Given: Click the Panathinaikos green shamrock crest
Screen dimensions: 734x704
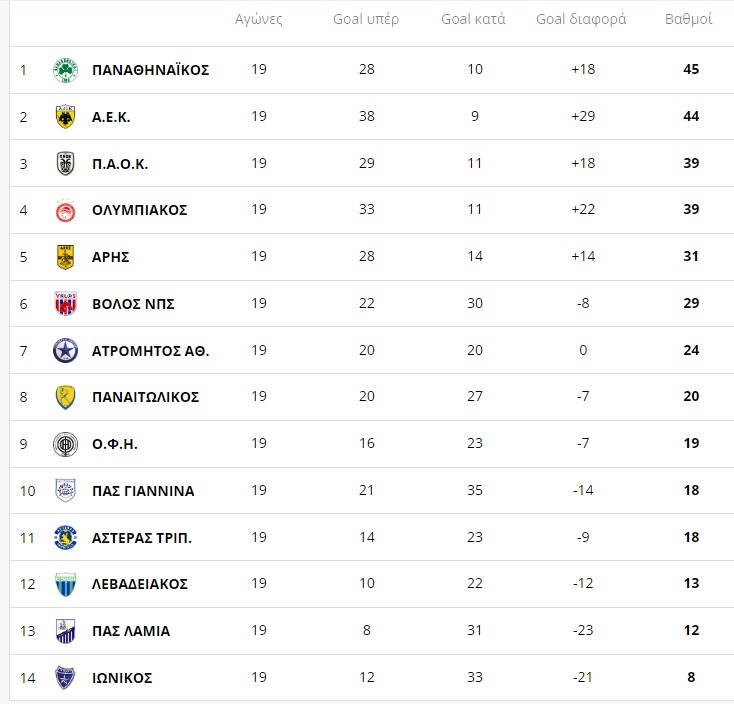Looking at the screenshot, I should tap(66, 70).
